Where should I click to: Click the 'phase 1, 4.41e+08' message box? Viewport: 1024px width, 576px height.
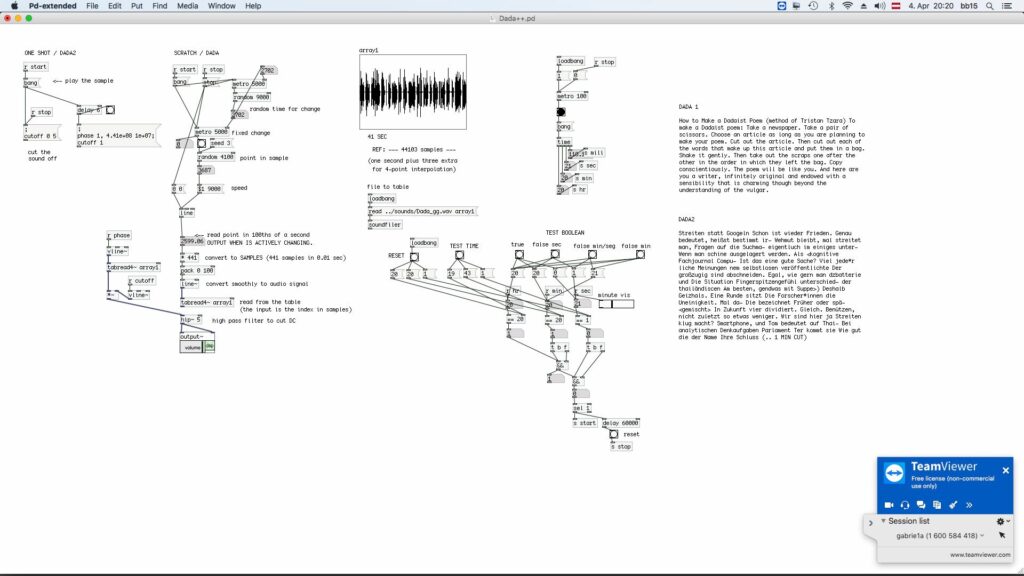click(x=118, y=135)
